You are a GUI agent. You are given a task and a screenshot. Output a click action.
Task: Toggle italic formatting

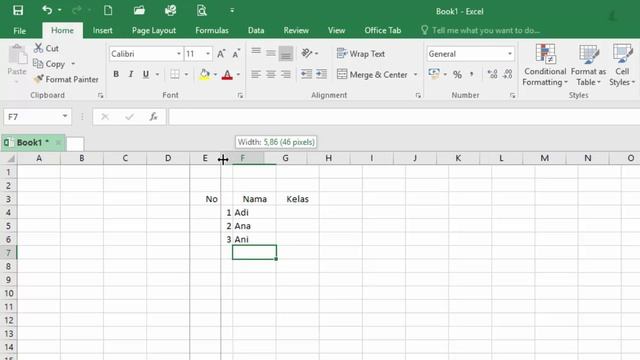[x=131, y=74]
